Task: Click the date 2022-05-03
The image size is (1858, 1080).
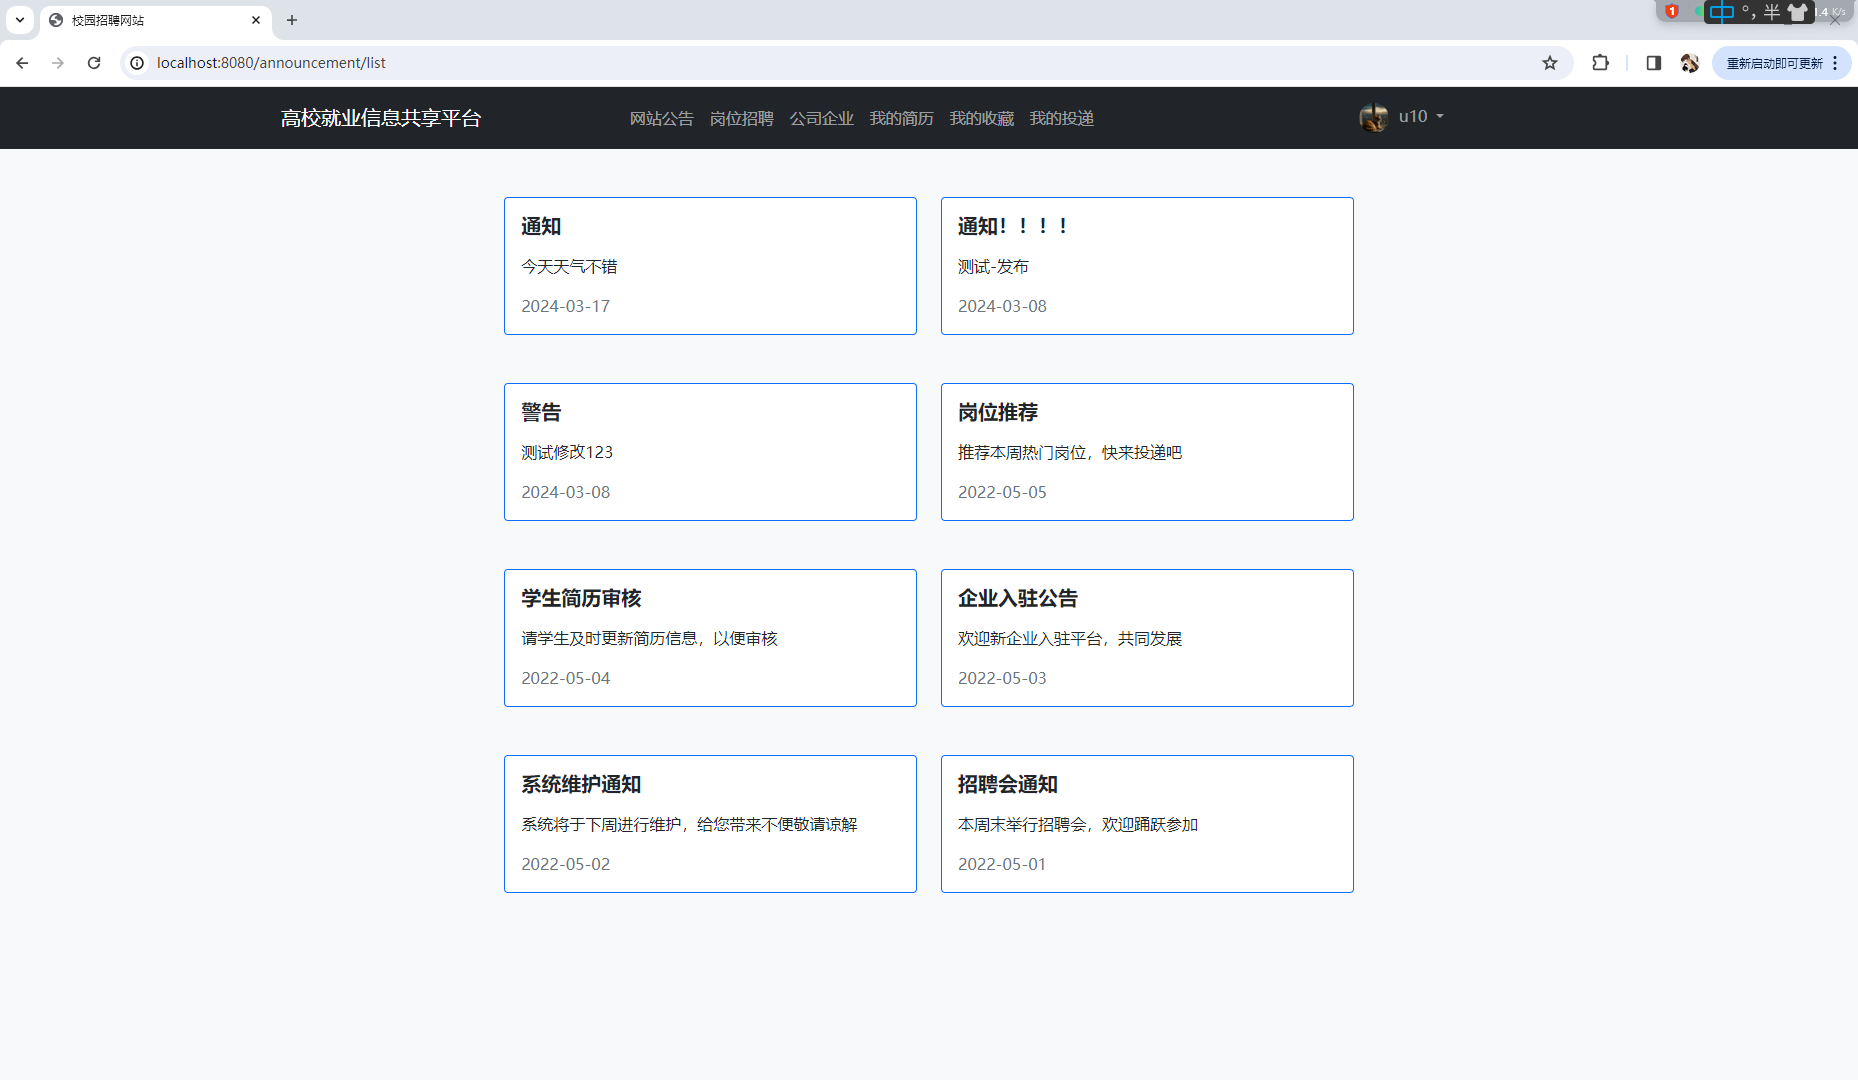Action: (x=1002, y=678)
